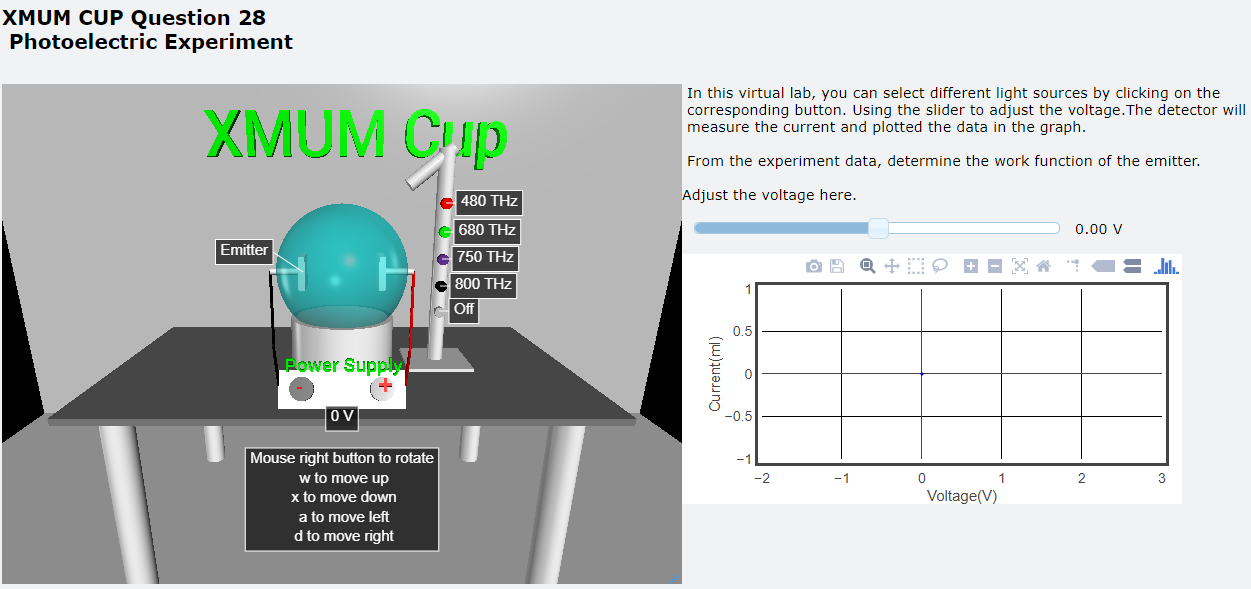Turn the light source Off
Viewport: 1251px width, 589px height.
click(x=440, y=311)
